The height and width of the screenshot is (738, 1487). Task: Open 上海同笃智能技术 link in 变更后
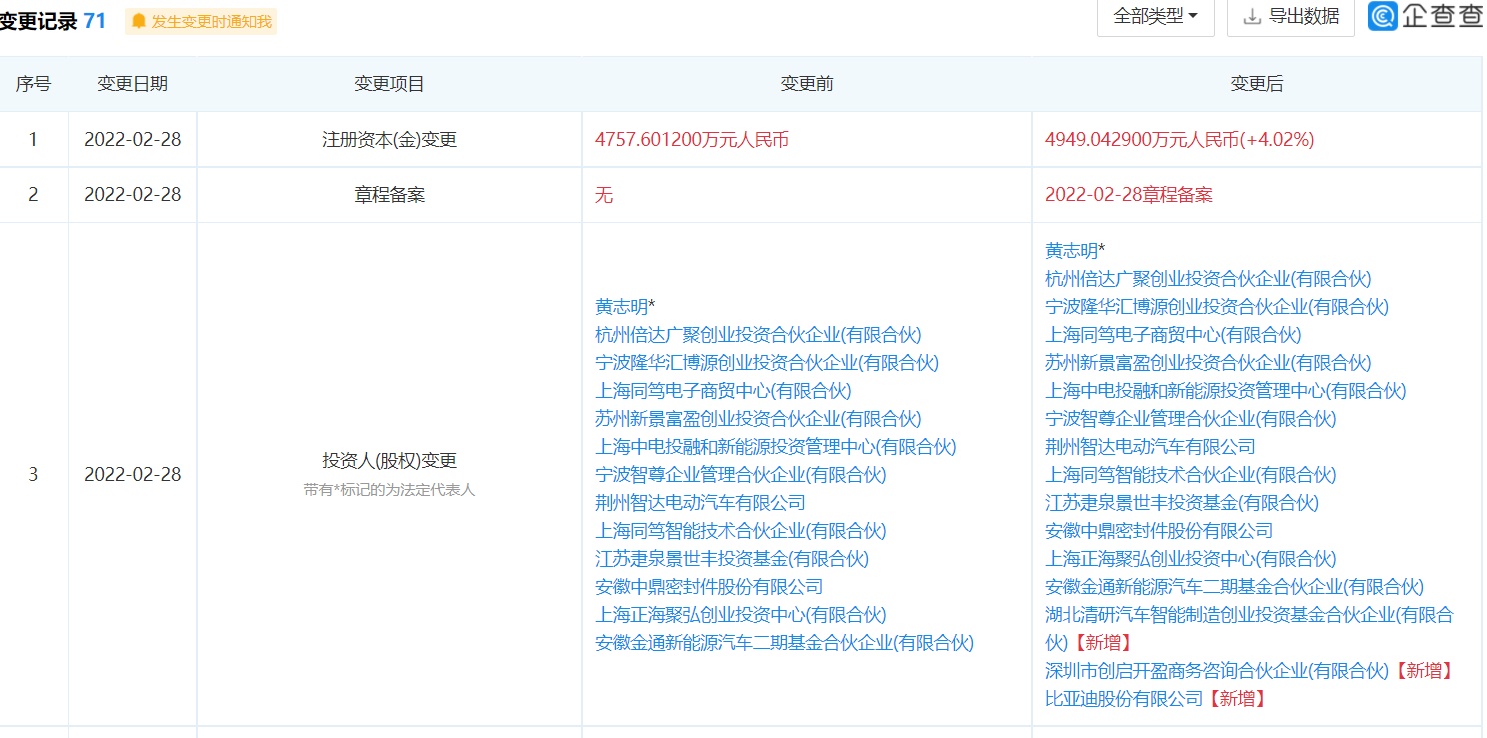point(1190,475)
